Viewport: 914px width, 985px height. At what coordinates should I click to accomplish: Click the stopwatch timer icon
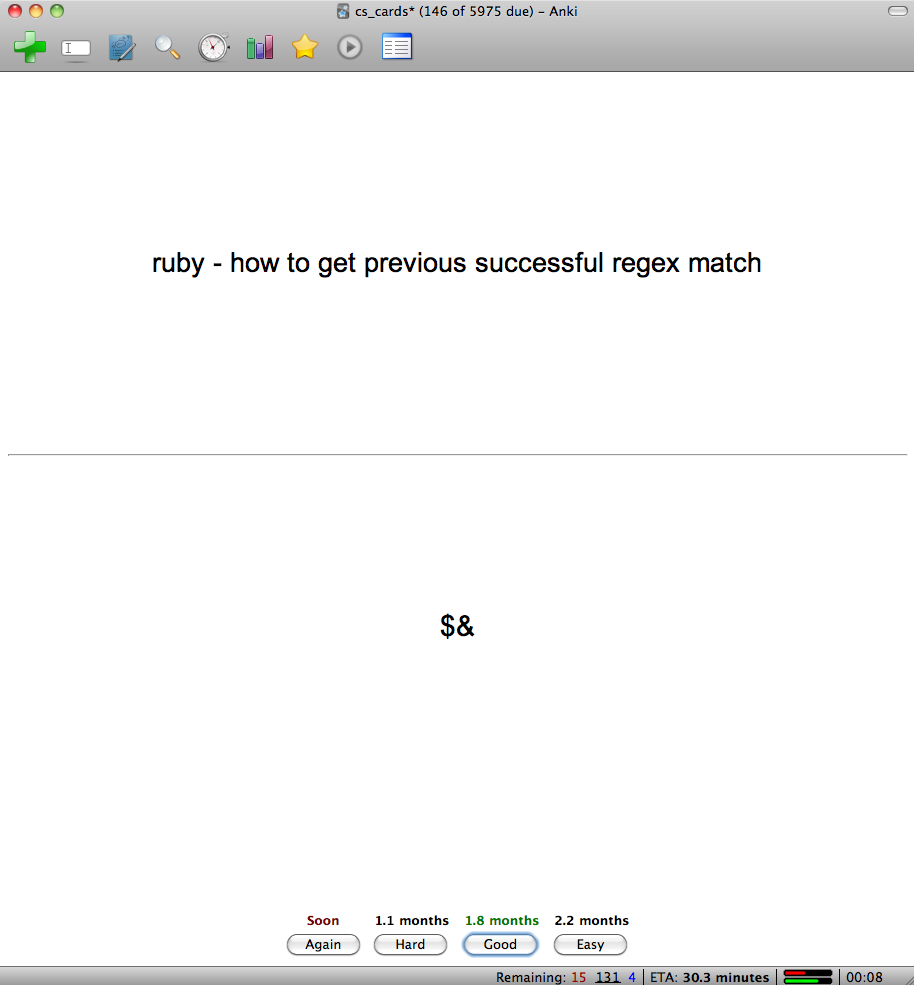[213, 47]
